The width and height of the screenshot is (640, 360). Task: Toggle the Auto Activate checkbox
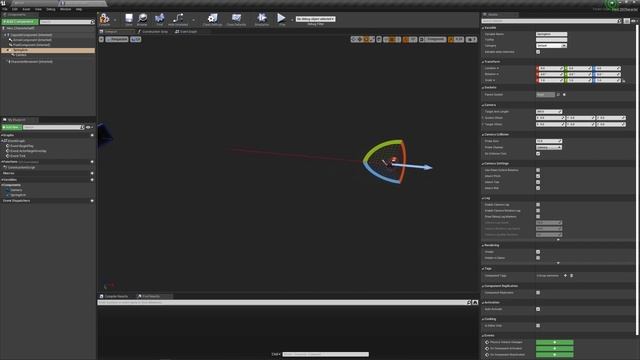tap(538, 309)
